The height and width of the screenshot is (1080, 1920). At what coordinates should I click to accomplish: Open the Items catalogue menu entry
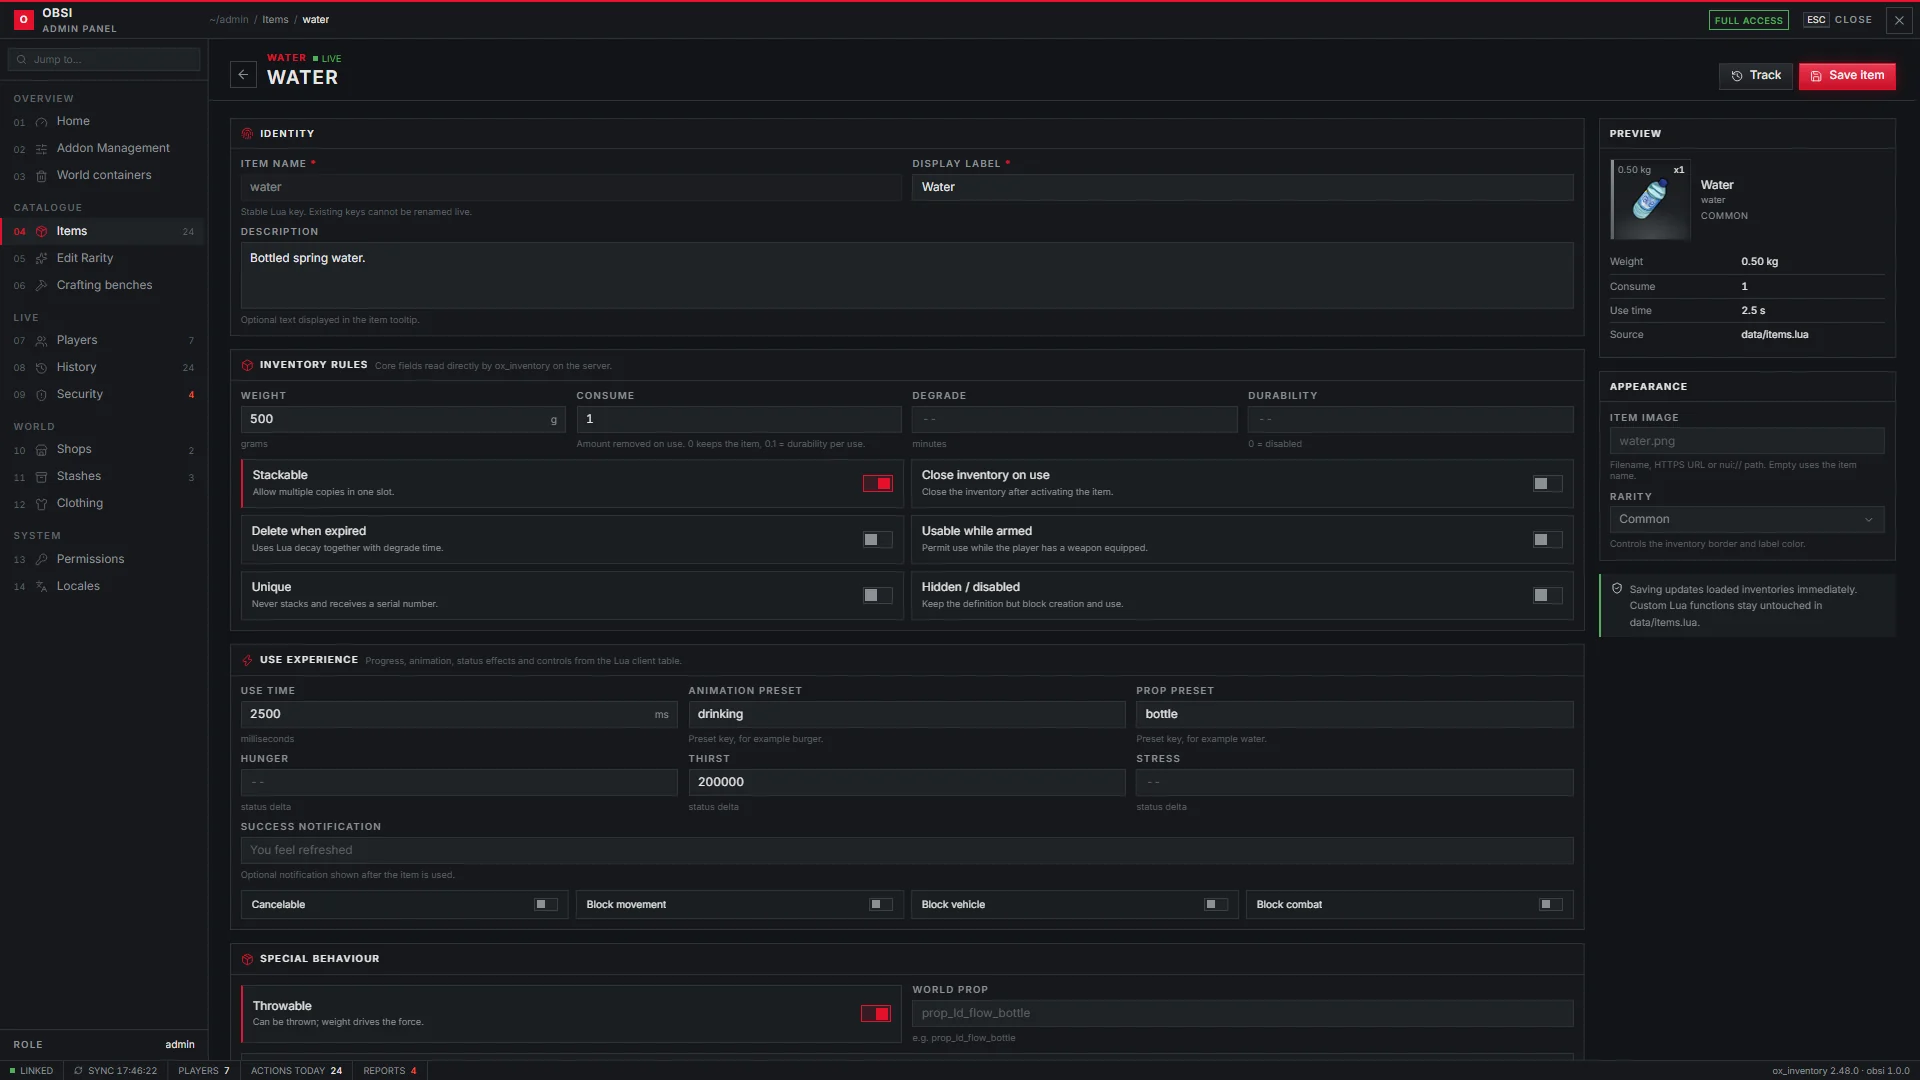103,231
